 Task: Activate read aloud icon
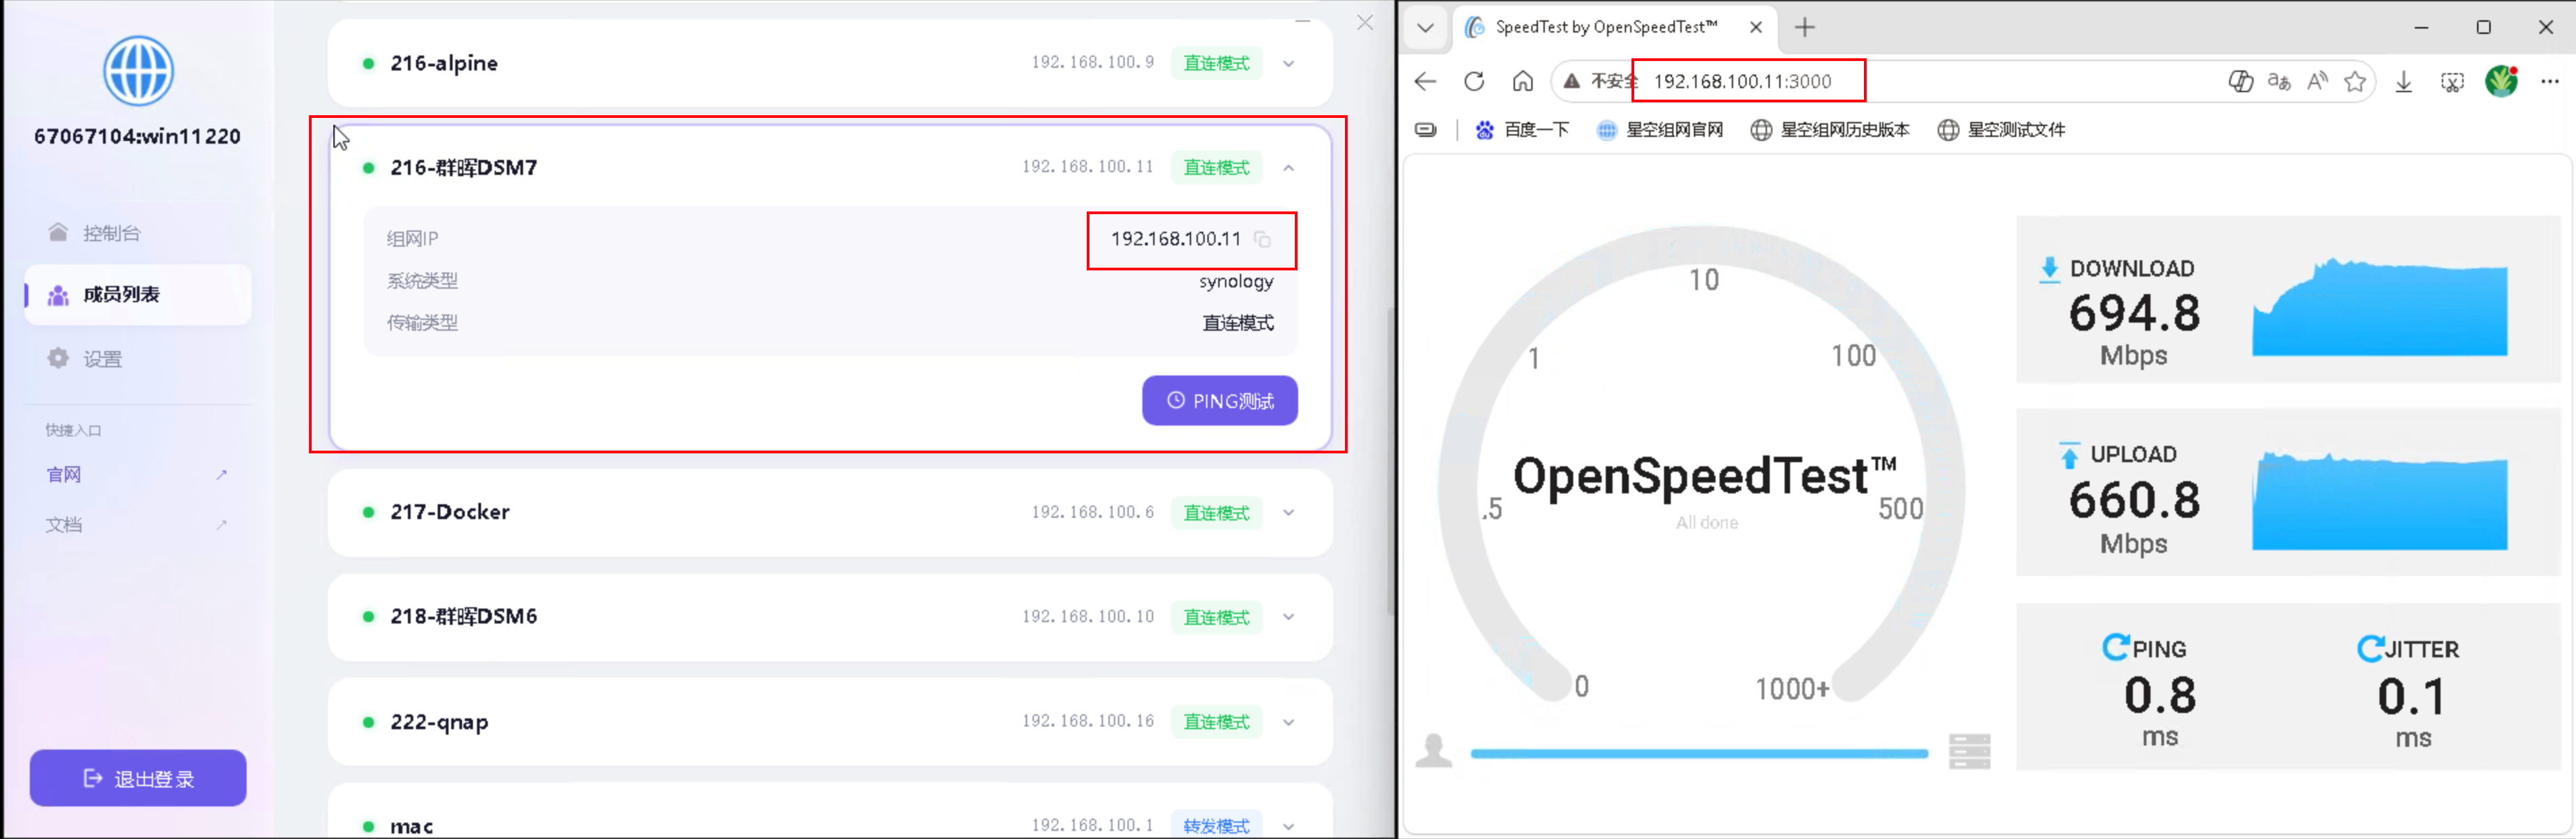pos(2317,82)
